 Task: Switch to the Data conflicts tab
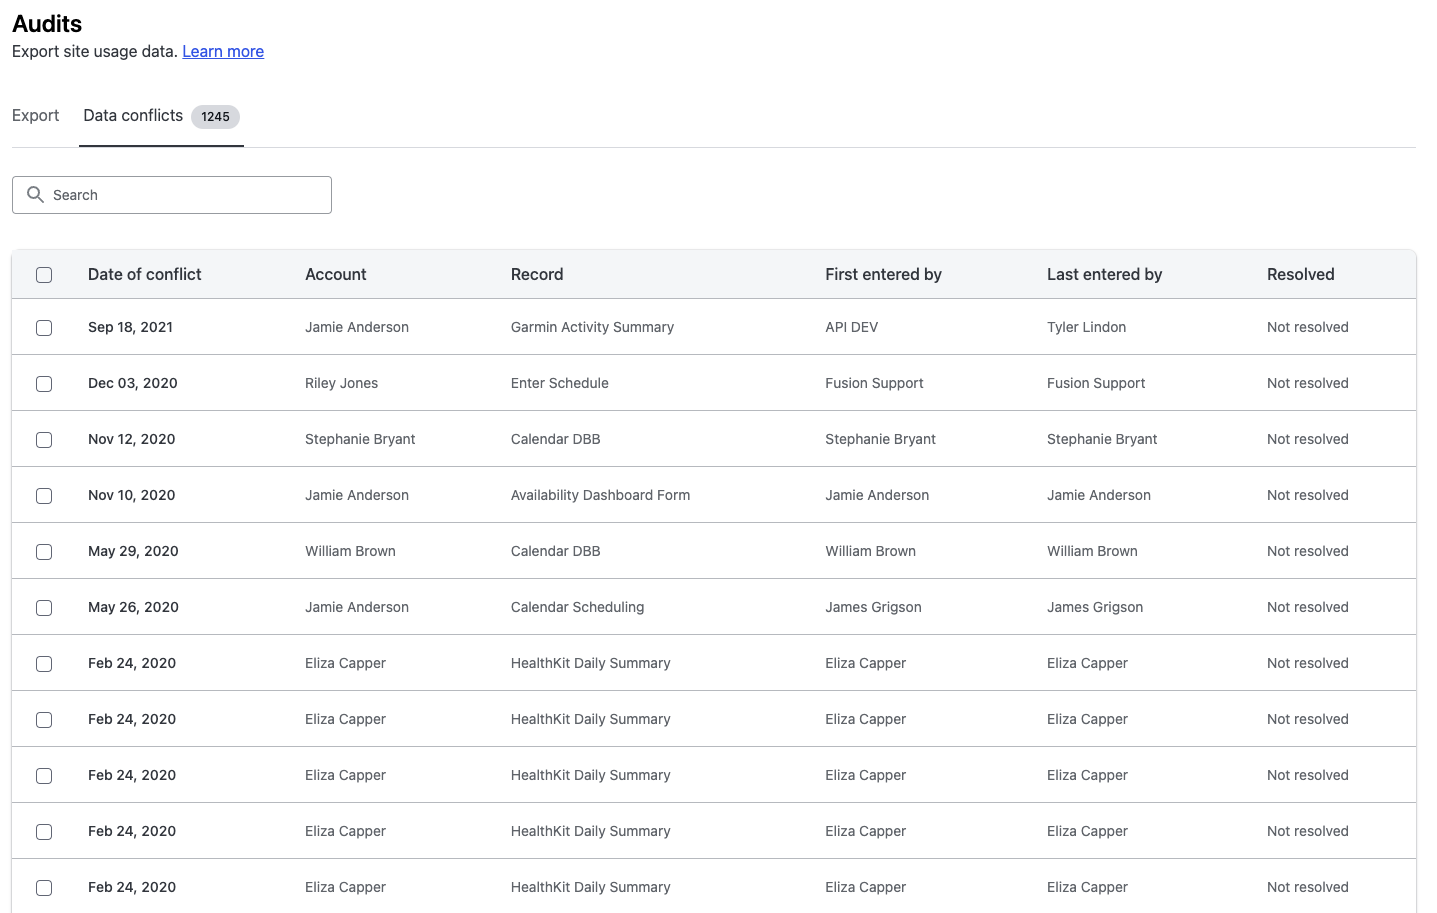[x=132, y=115]
